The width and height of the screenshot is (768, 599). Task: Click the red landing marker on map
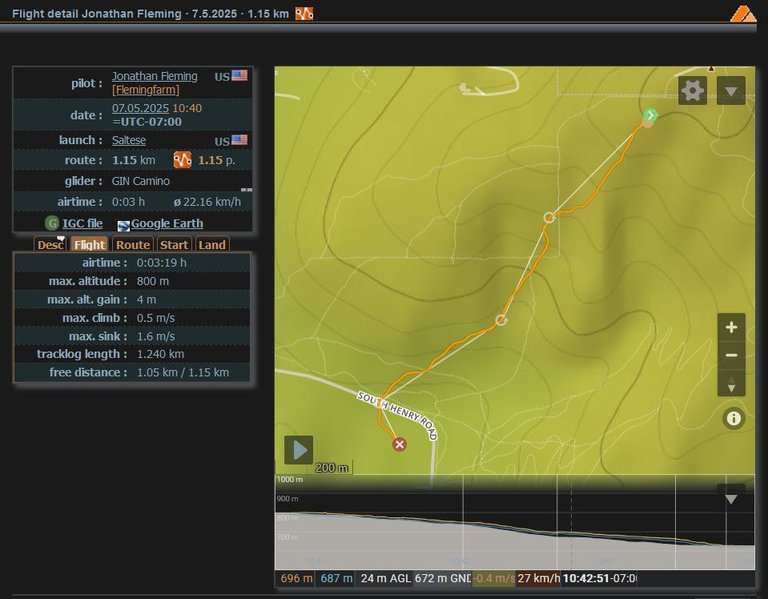coord(399,444)
